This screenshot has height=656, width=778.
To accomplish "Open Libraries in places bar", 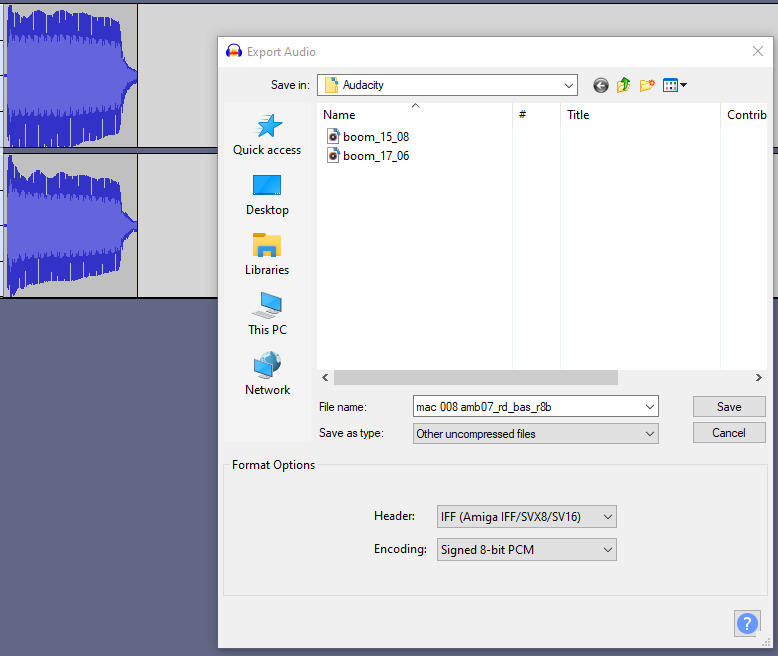I will [267, 255].
